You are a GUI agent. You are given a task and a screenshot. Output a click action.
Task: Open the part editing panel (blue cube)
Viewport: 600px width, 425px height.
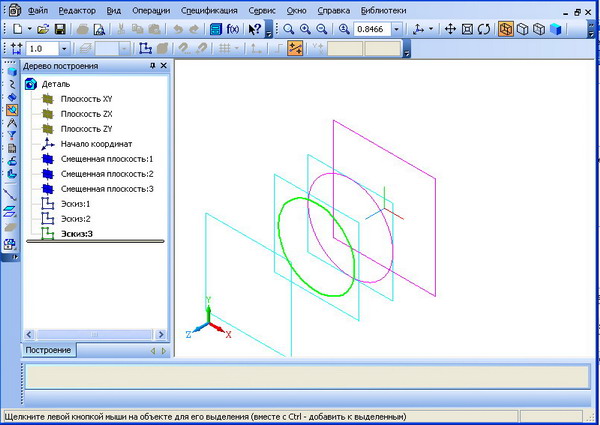[12, 72]
